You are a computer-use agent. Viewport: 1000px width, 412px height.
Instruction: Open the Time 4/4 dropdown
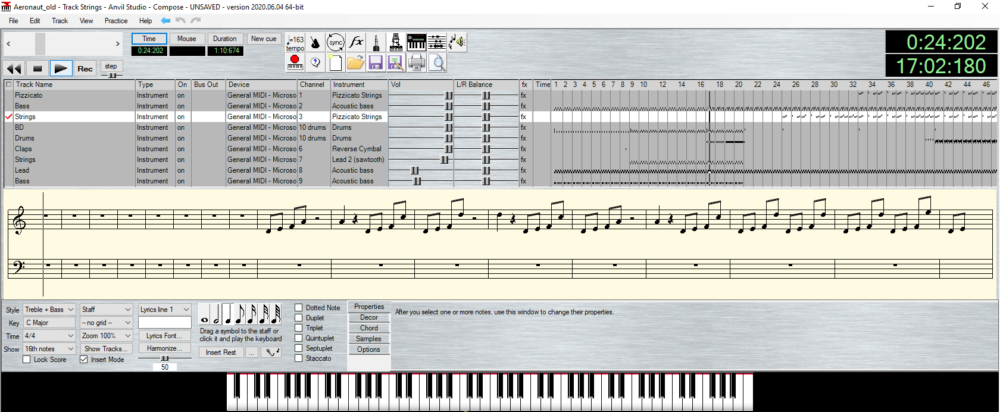(x=50, y=336)
